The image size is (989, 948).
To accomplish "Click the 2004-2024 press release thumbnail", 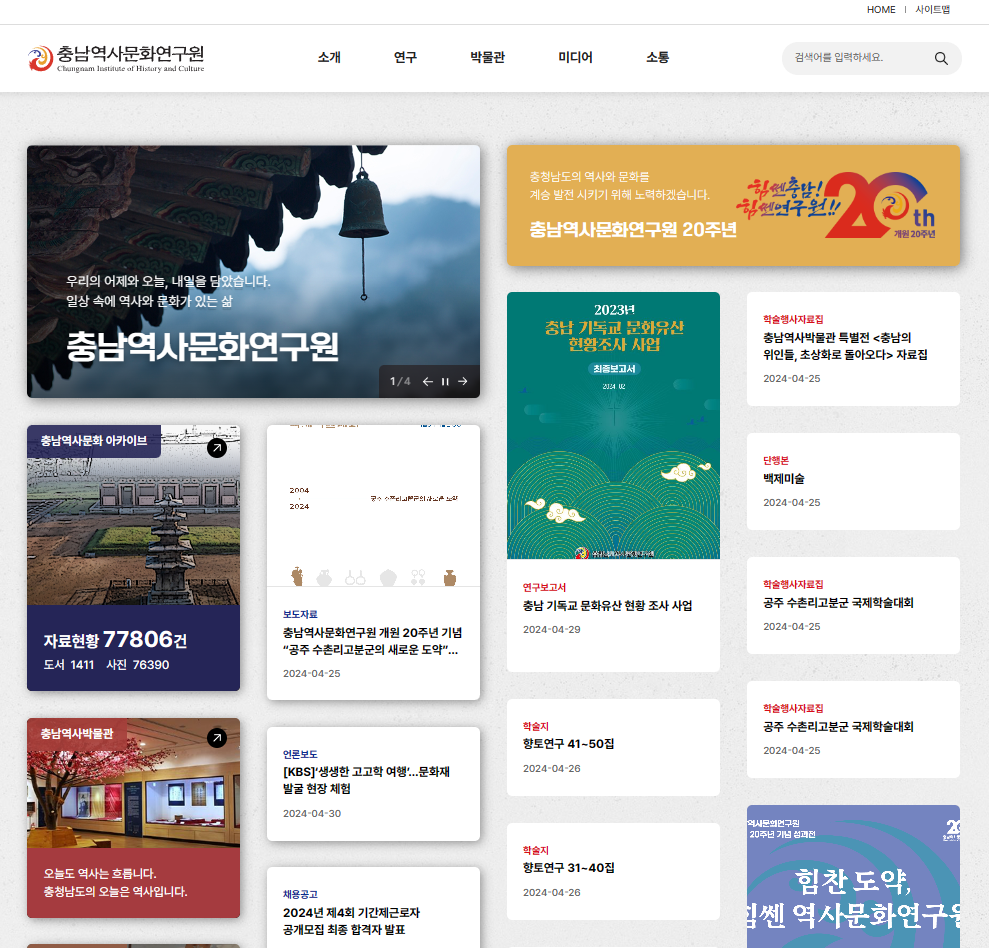I will point(373,506).
